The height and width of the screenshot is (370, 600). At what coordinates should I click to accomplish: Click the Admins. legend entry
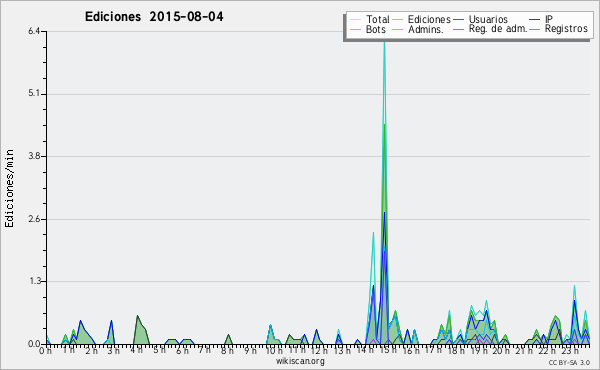[x=426, y=29]
